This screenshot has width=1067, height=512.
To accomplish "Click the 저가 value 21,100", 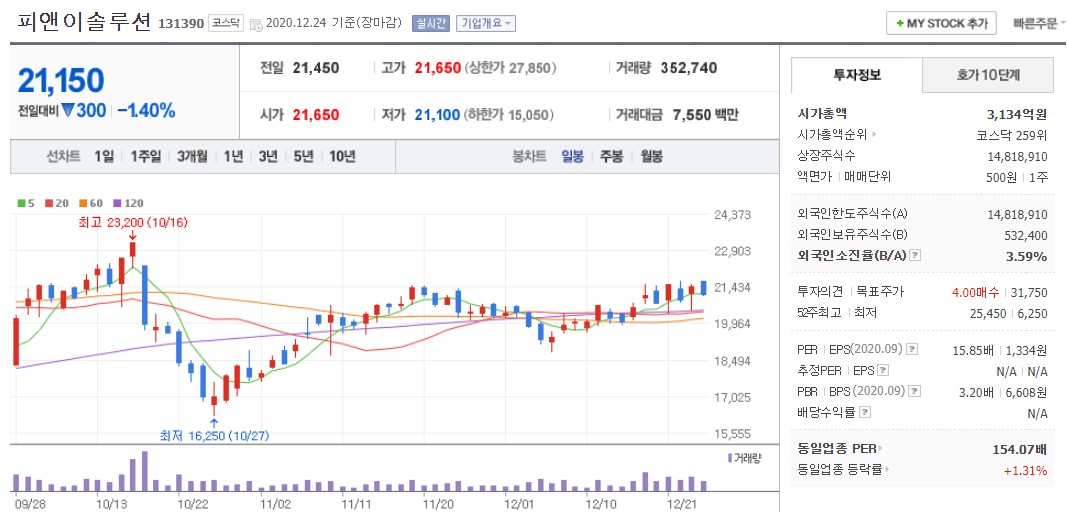I will [x=437, y=115].
